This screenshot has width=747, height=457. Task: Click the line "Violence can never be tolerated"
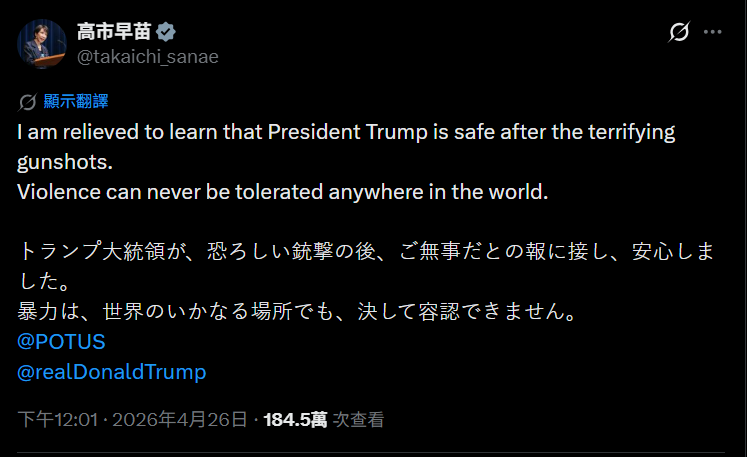pos(283,192)
